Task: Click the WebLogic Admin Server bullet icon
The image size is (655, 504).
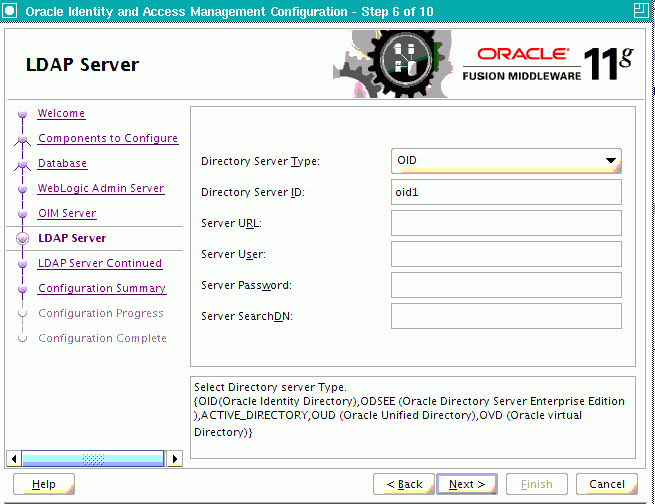Action: point(23,189)
